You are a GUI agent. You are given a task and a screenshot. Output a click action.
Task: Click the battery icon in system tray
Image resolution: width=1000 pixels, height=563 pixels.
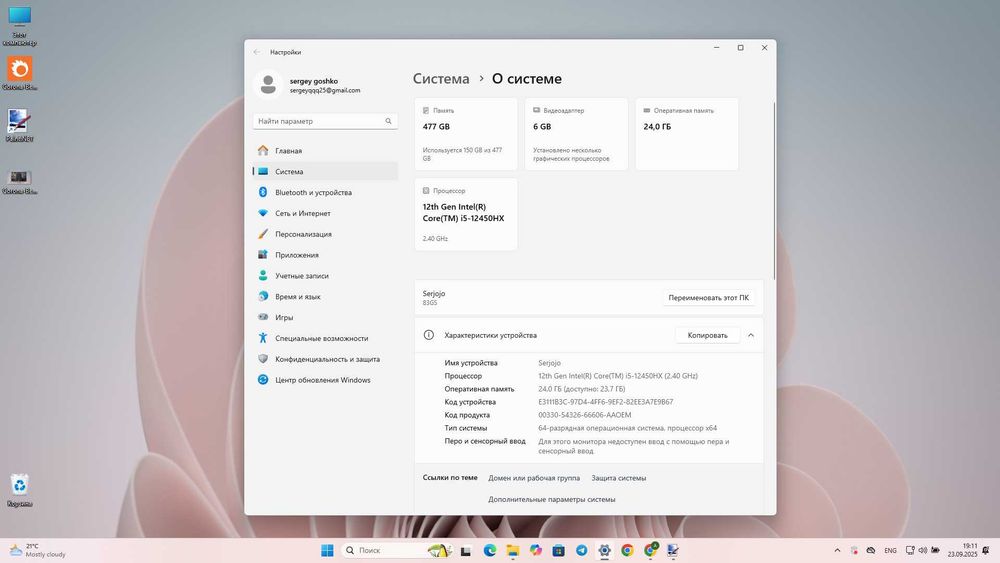pyautogui.click(x=936, y=550)
